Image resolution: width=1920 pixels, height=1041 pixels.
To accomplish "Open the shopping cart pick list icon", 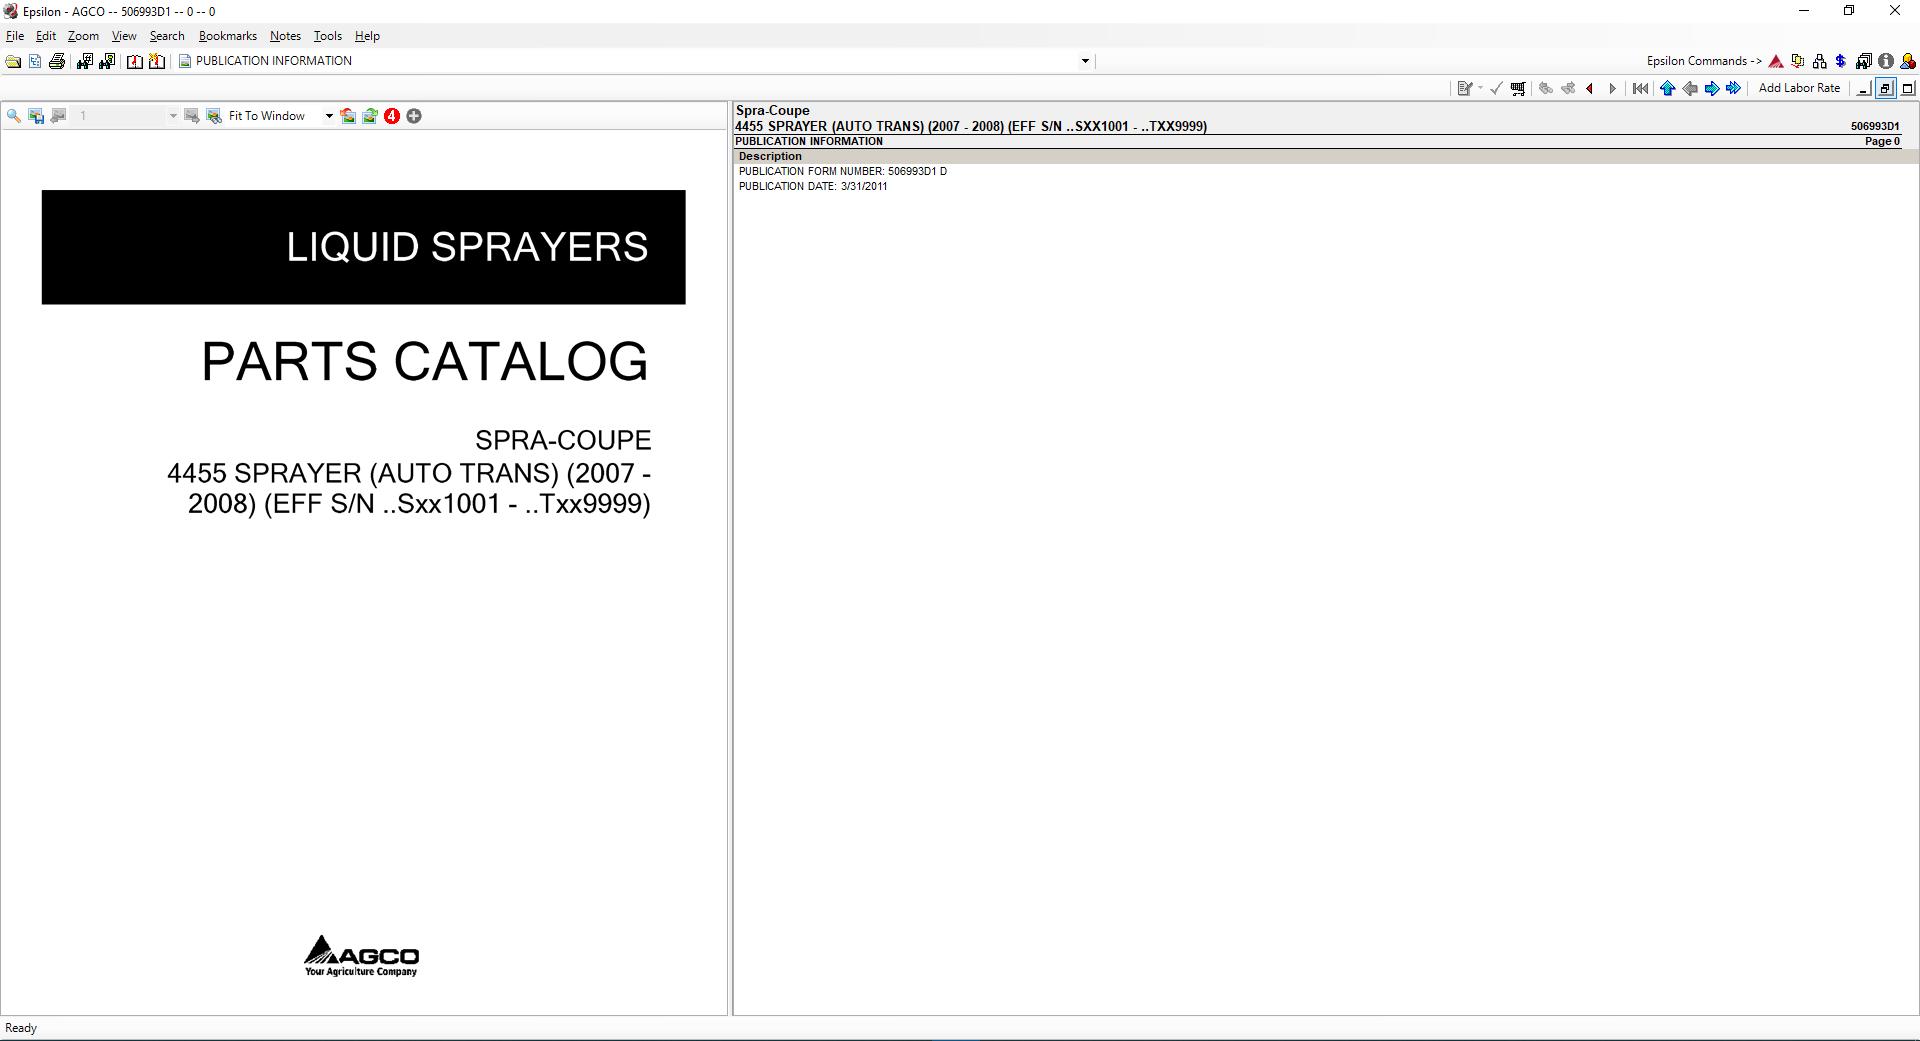I will (x=1518, y=88).
